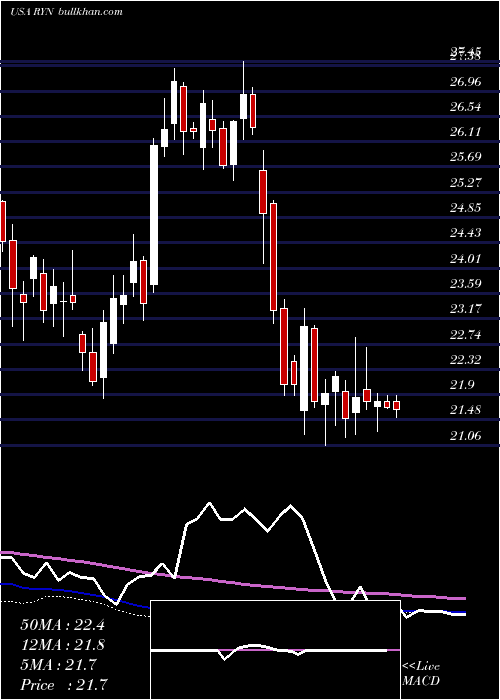Screen dimensions: 500x700
Task: Select the 24.43 price axis label
Action: click(x=466, y=233)
